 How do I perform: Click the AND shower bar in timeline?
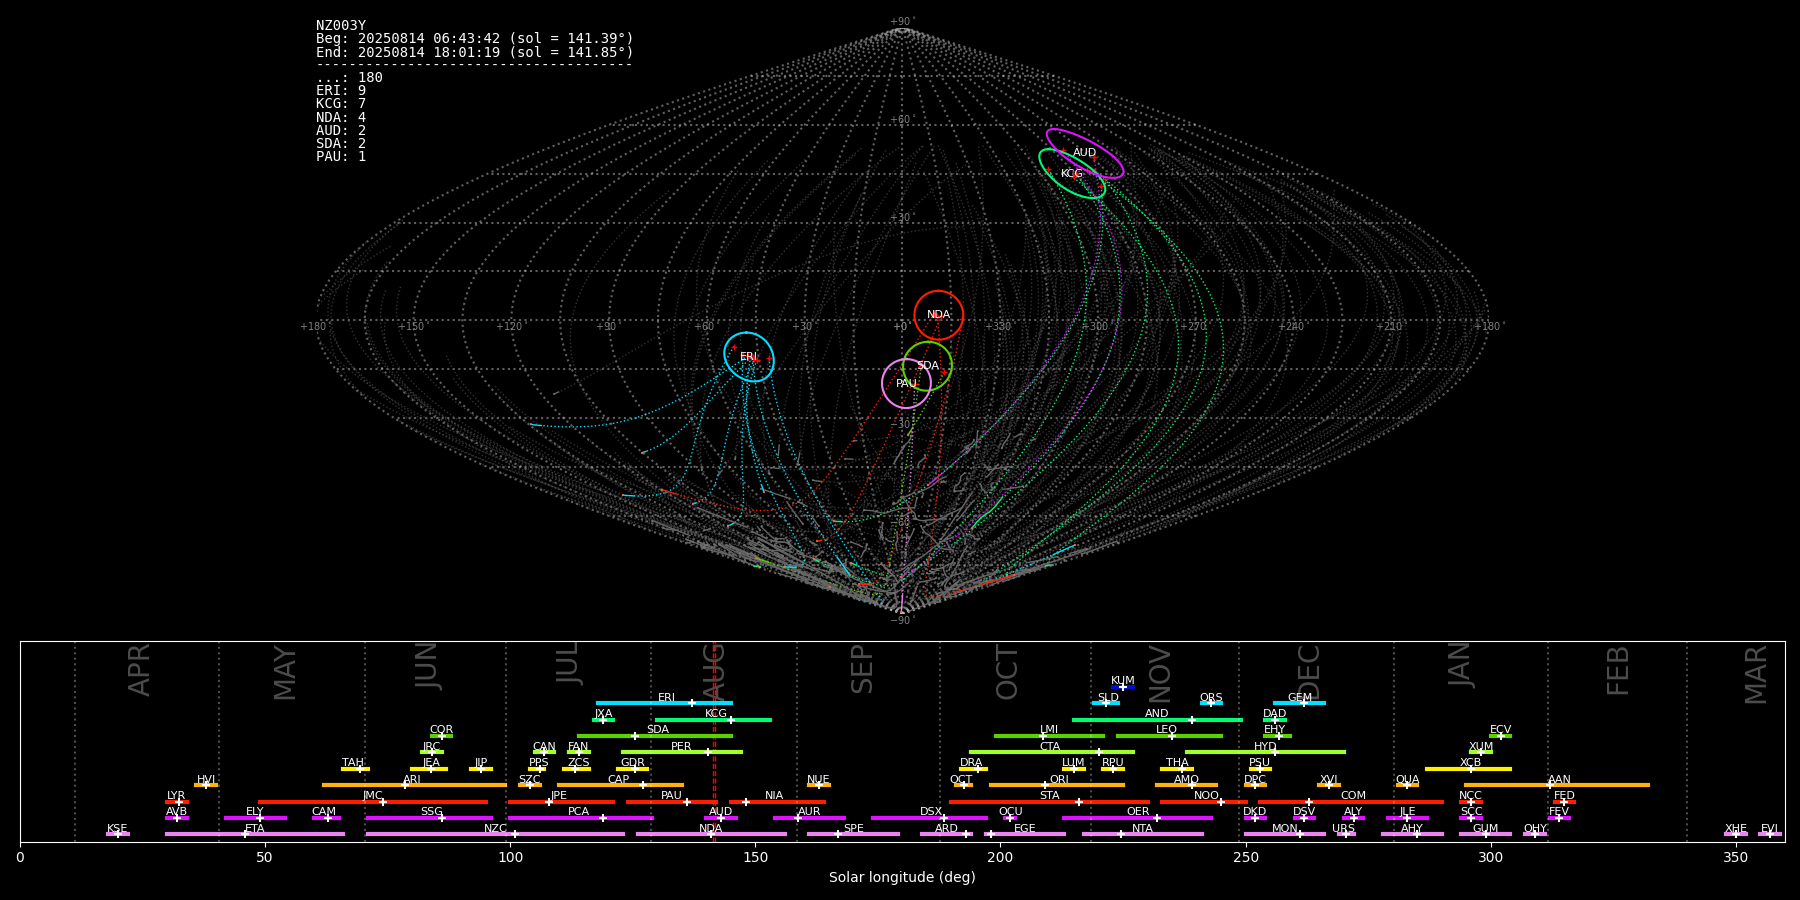point(1157,720)
